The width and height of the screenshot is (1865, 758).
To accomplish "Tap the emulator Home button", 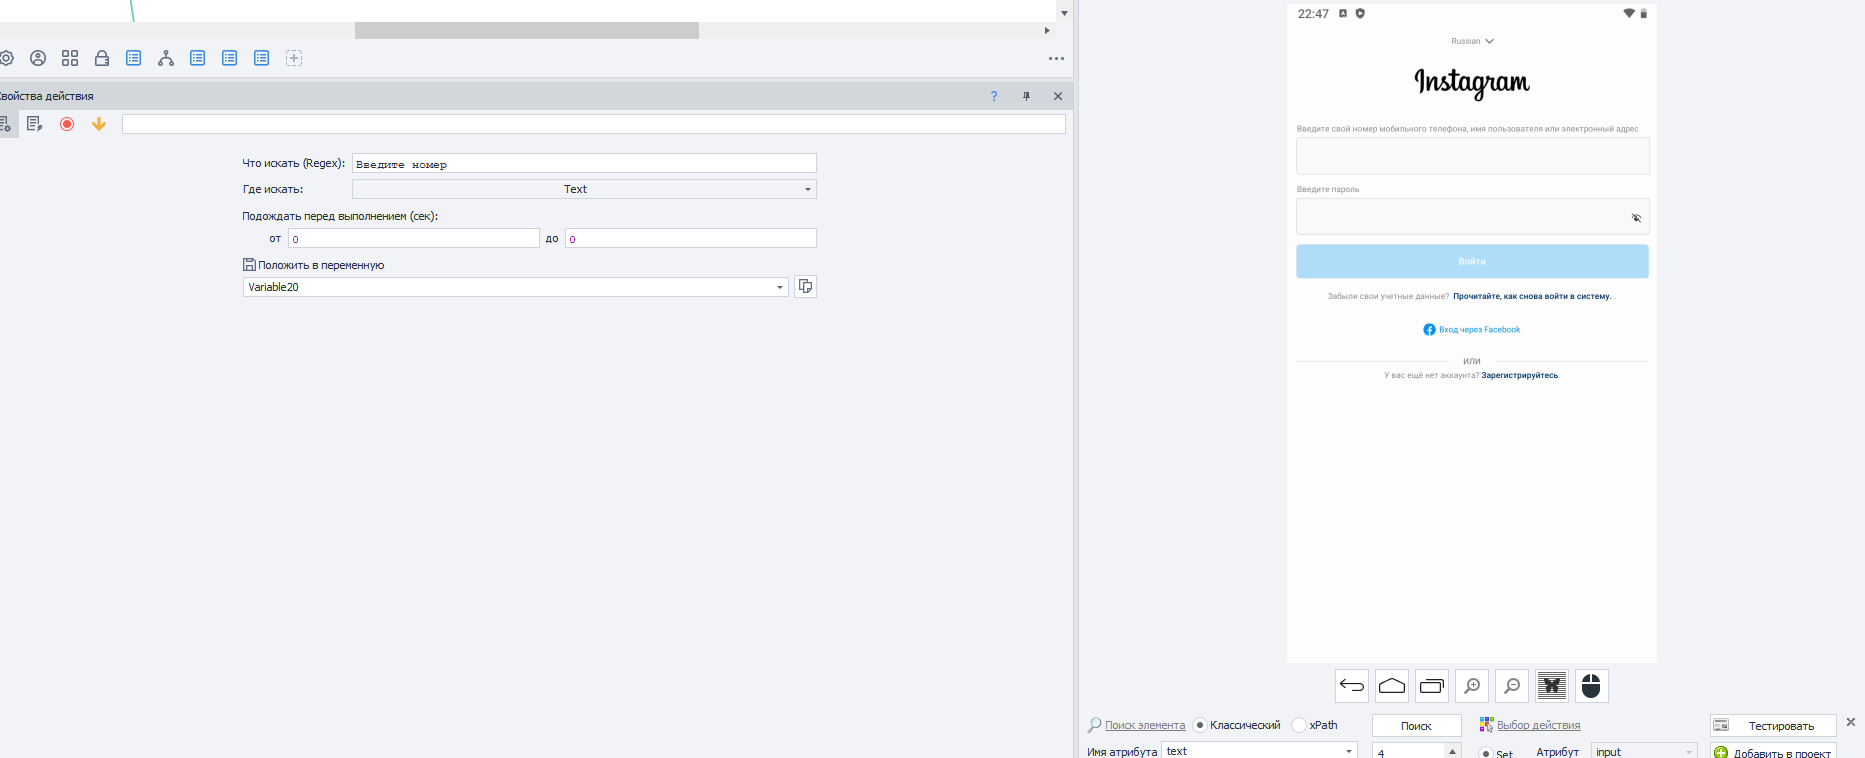I will click(1392, 686).
